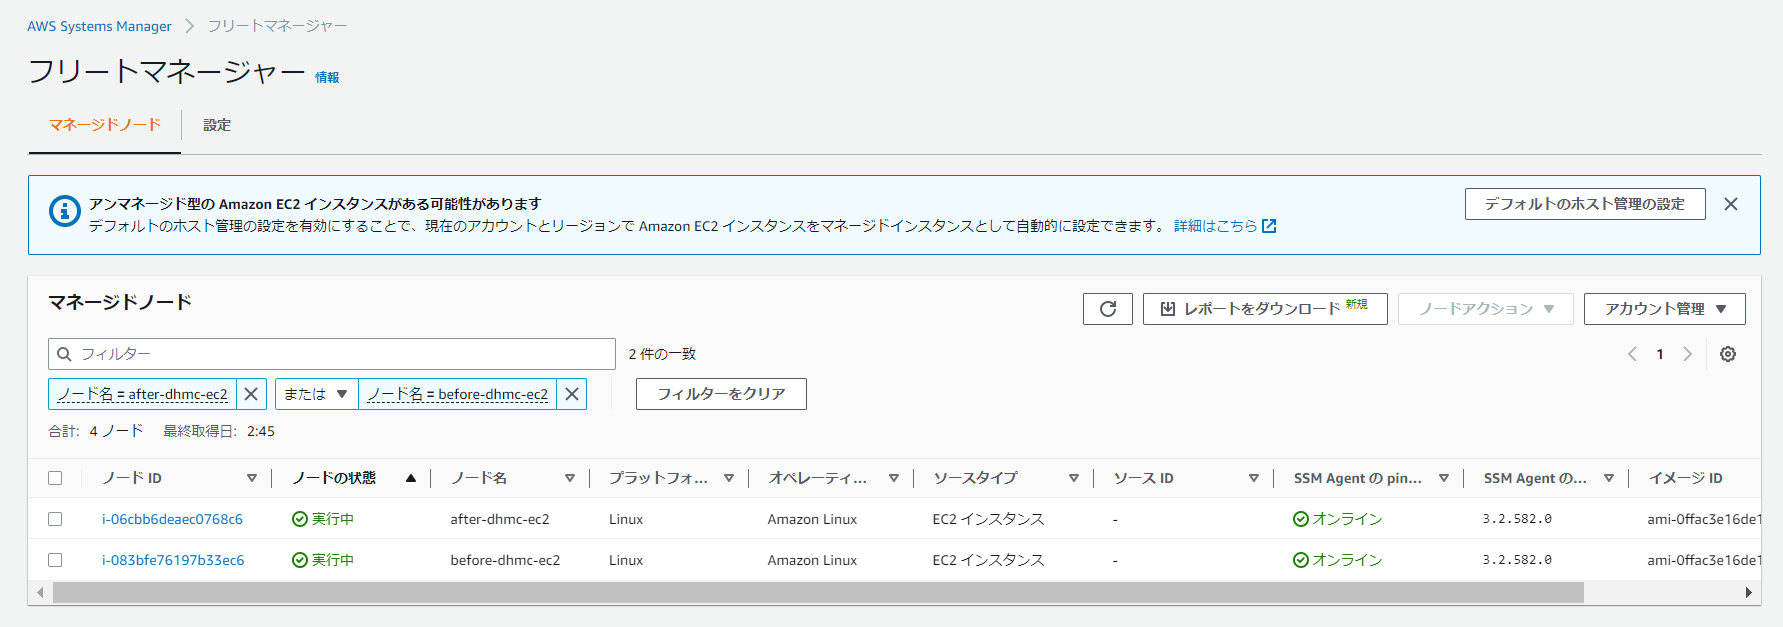Viewport: 1783px width, 627px height.
Task: Click the ノードの状態 column header
Action: tap(334, 478)
